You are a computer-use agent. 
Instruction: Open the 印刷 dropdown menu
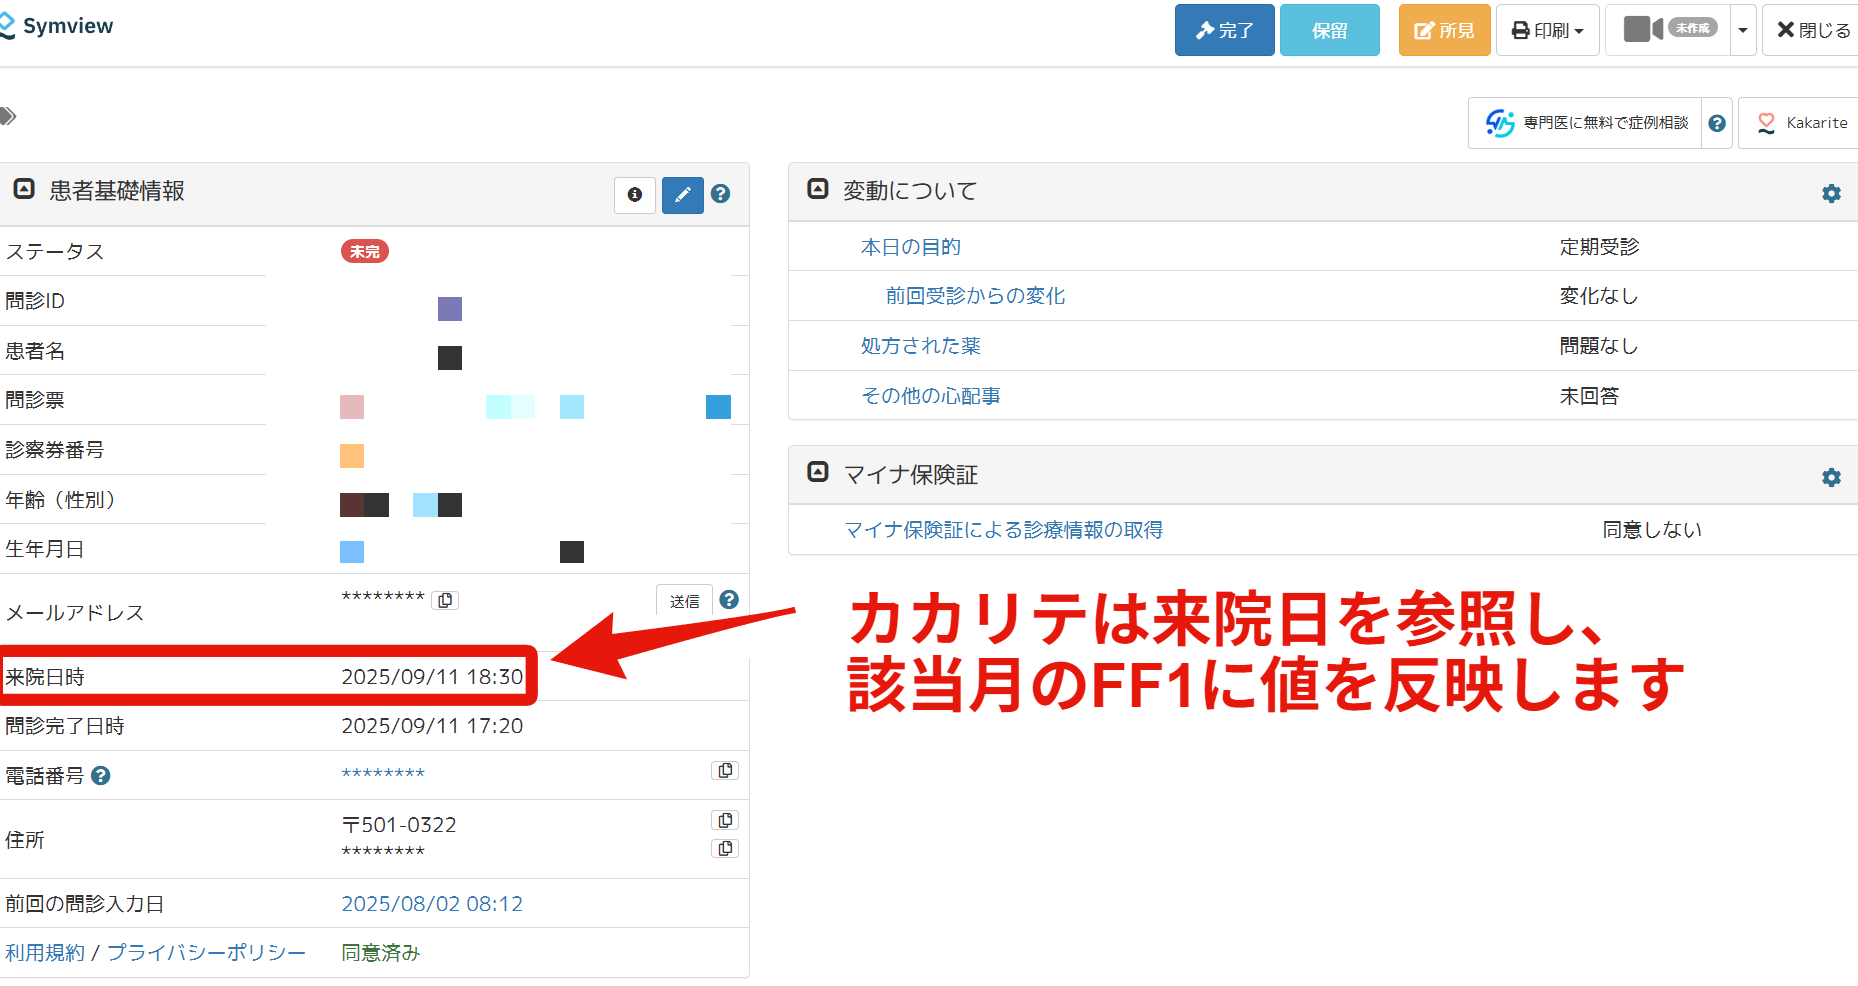[1547, 31]
